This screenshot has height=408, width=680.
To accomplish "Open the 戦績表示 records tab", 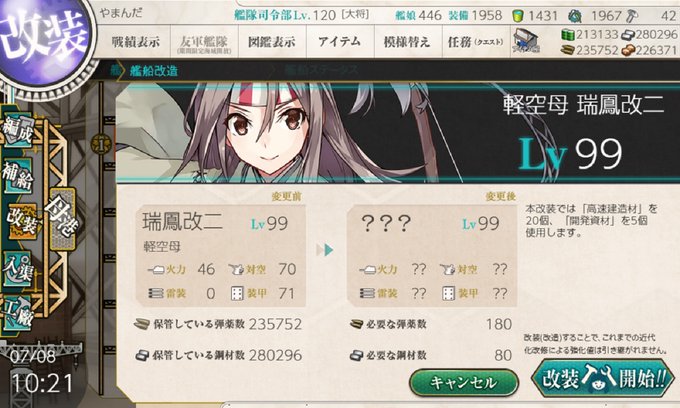I will [135, 42].
